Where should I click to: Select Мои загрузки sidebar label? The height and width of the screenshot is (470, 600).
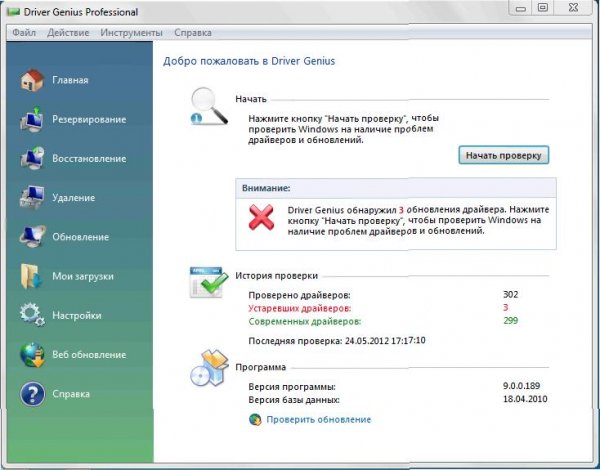point(83,276)
